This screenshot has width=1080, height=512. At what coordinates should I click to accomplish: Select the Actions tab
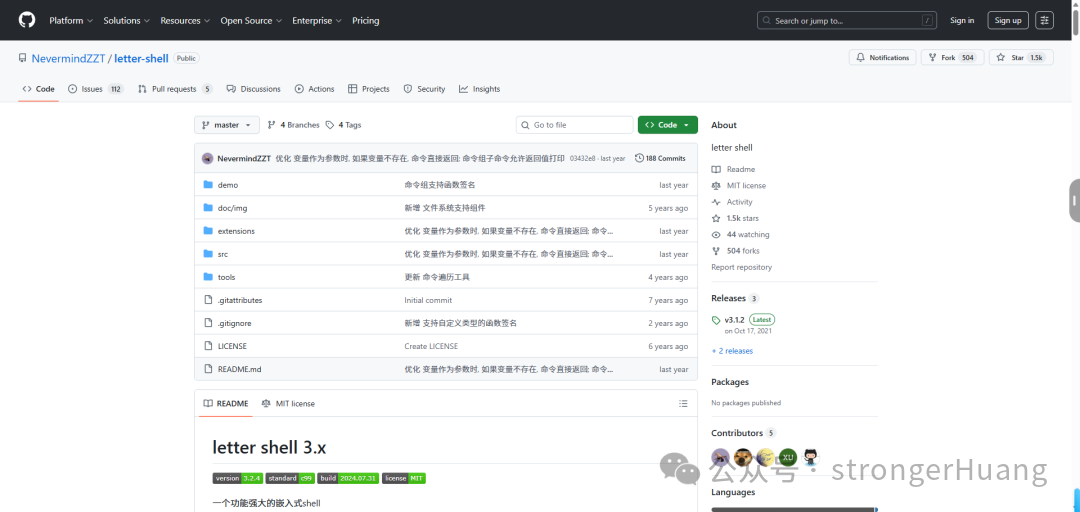[314, 89]
